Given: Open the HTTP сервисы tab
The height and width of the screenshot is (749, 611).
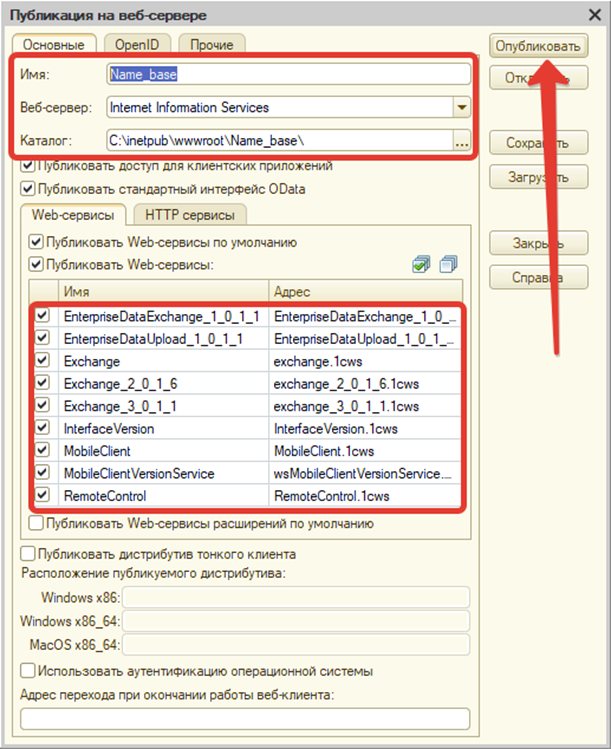Looking at the screenshot, I should pyautogui.click(x=190, y=214).
